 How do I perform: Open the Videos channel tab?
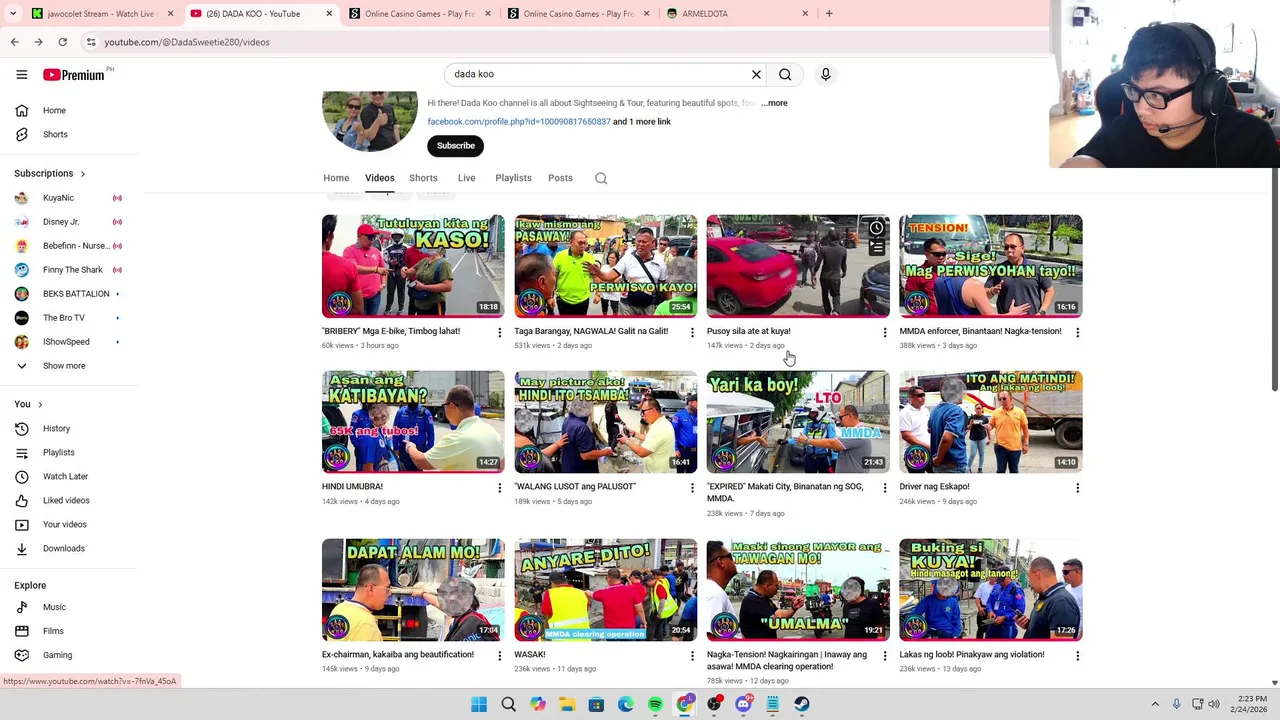(379, 178)
